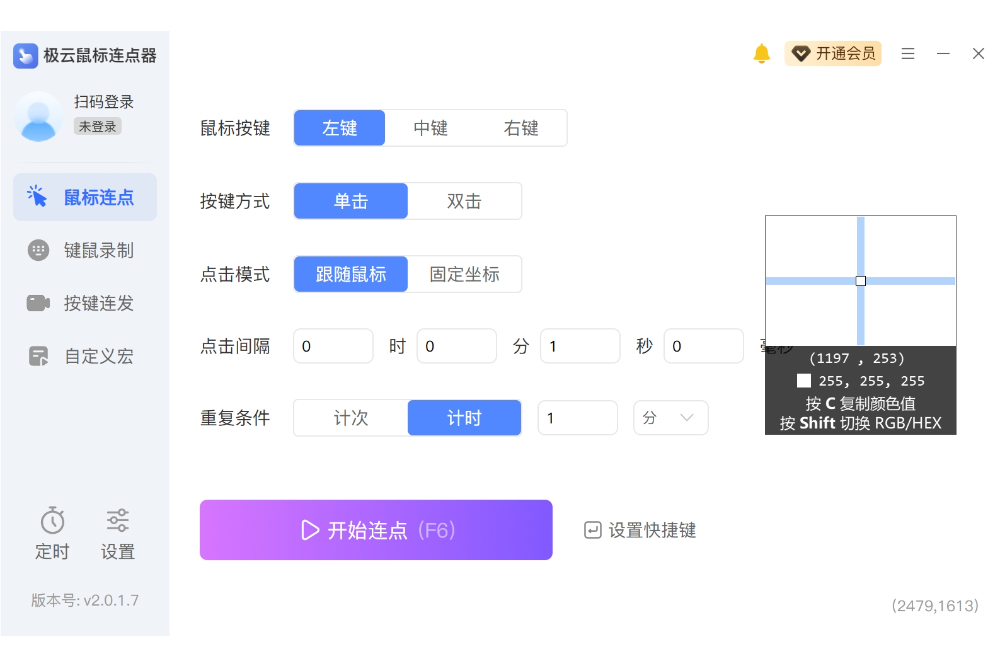Click the user avatar picture
The width and height of the screenshot is (1000, 666).
39,116
